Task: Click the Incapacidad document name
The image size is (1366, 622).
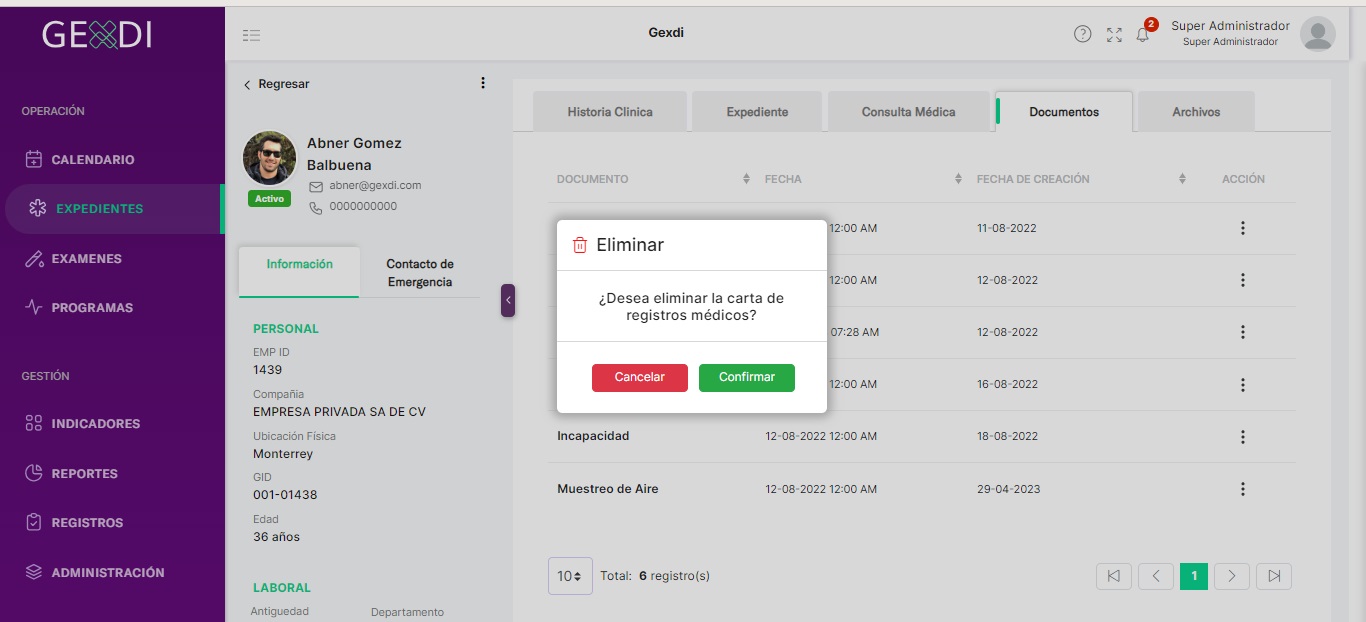Action: (593, 436)
